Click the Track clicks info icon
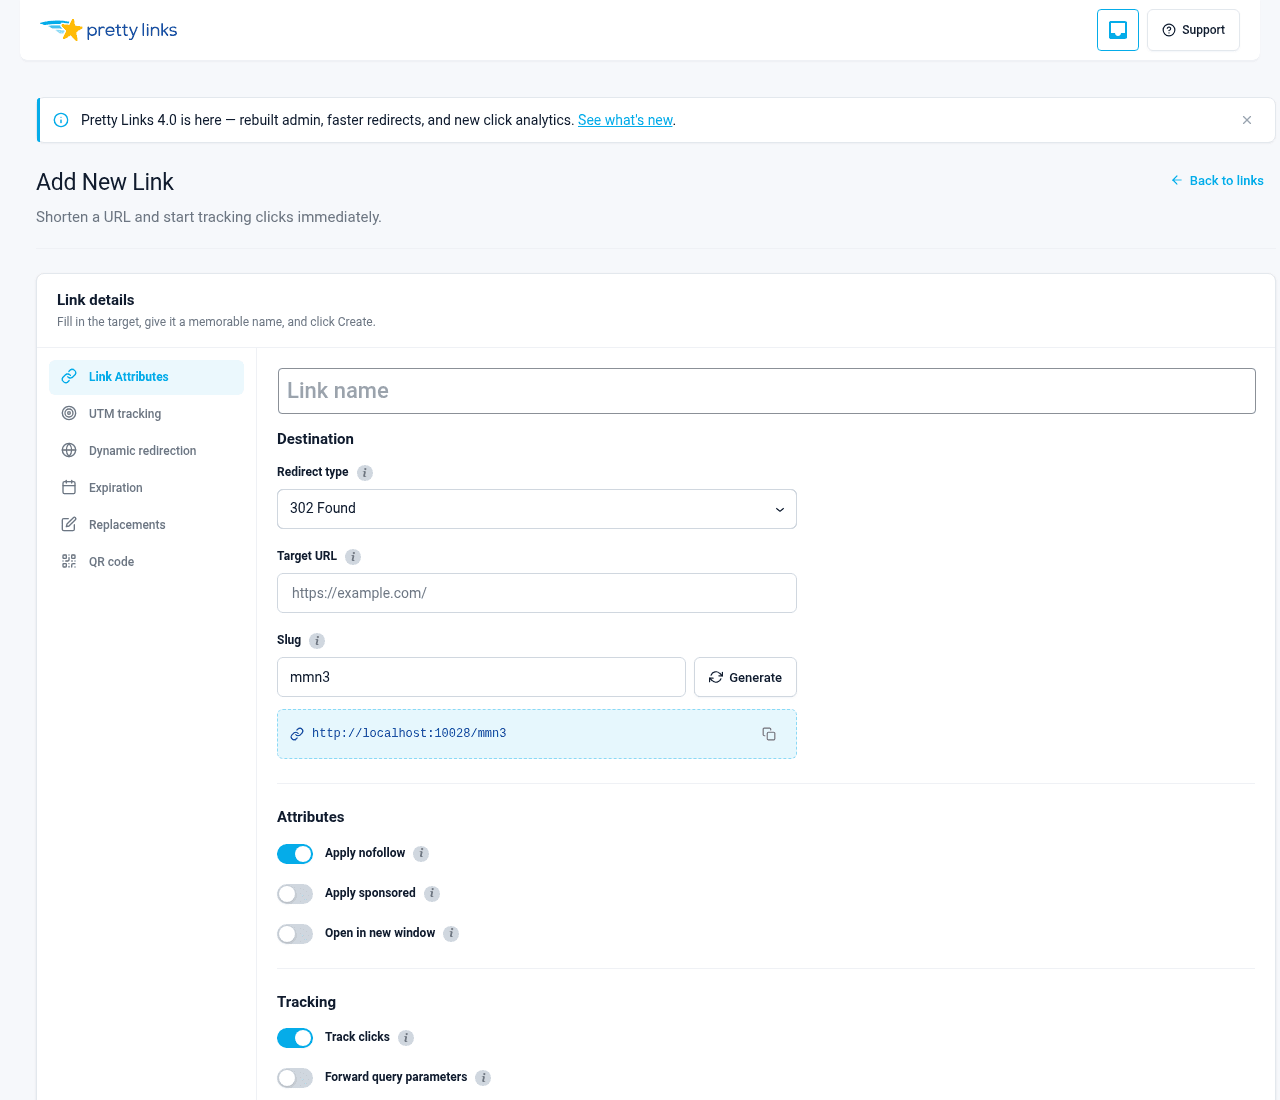 [406, 1038]
